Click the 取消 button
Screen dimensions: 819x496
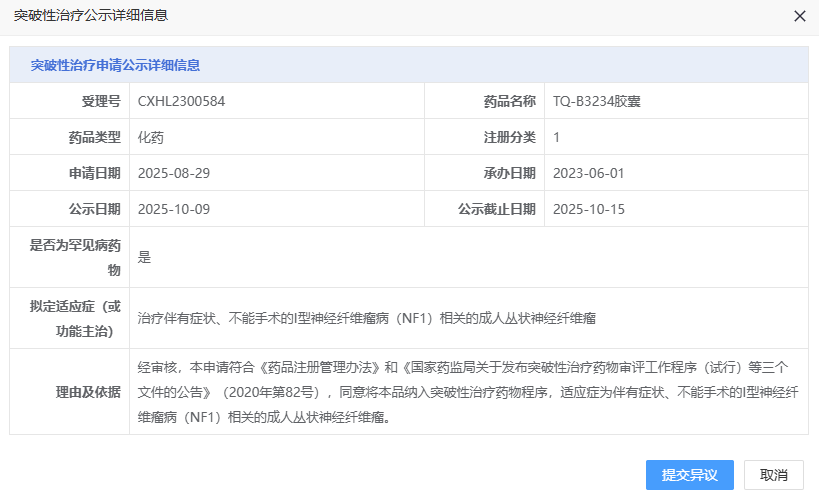point(773,475)
